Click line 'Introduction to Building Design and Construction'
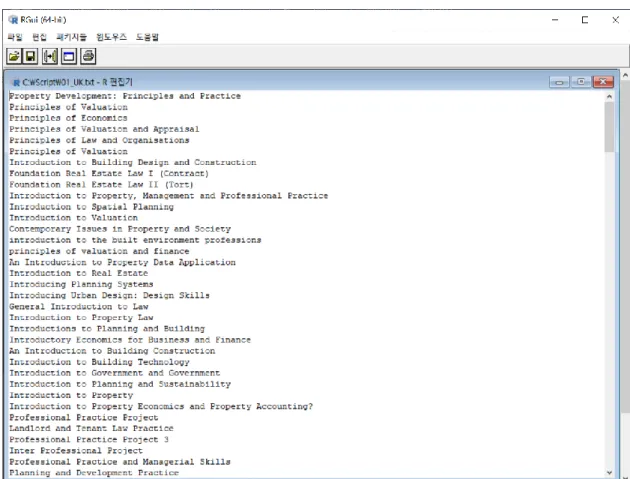The image size is (630, 479). pyautogui.click(x=133, y=162)
